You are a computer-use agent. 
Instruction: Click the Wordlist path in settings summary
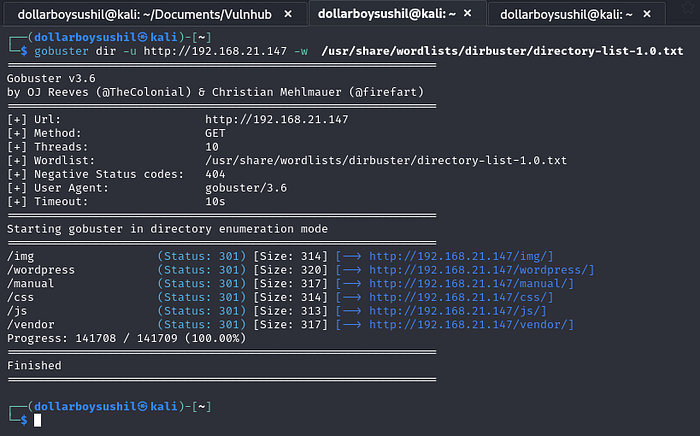[385, 160]
